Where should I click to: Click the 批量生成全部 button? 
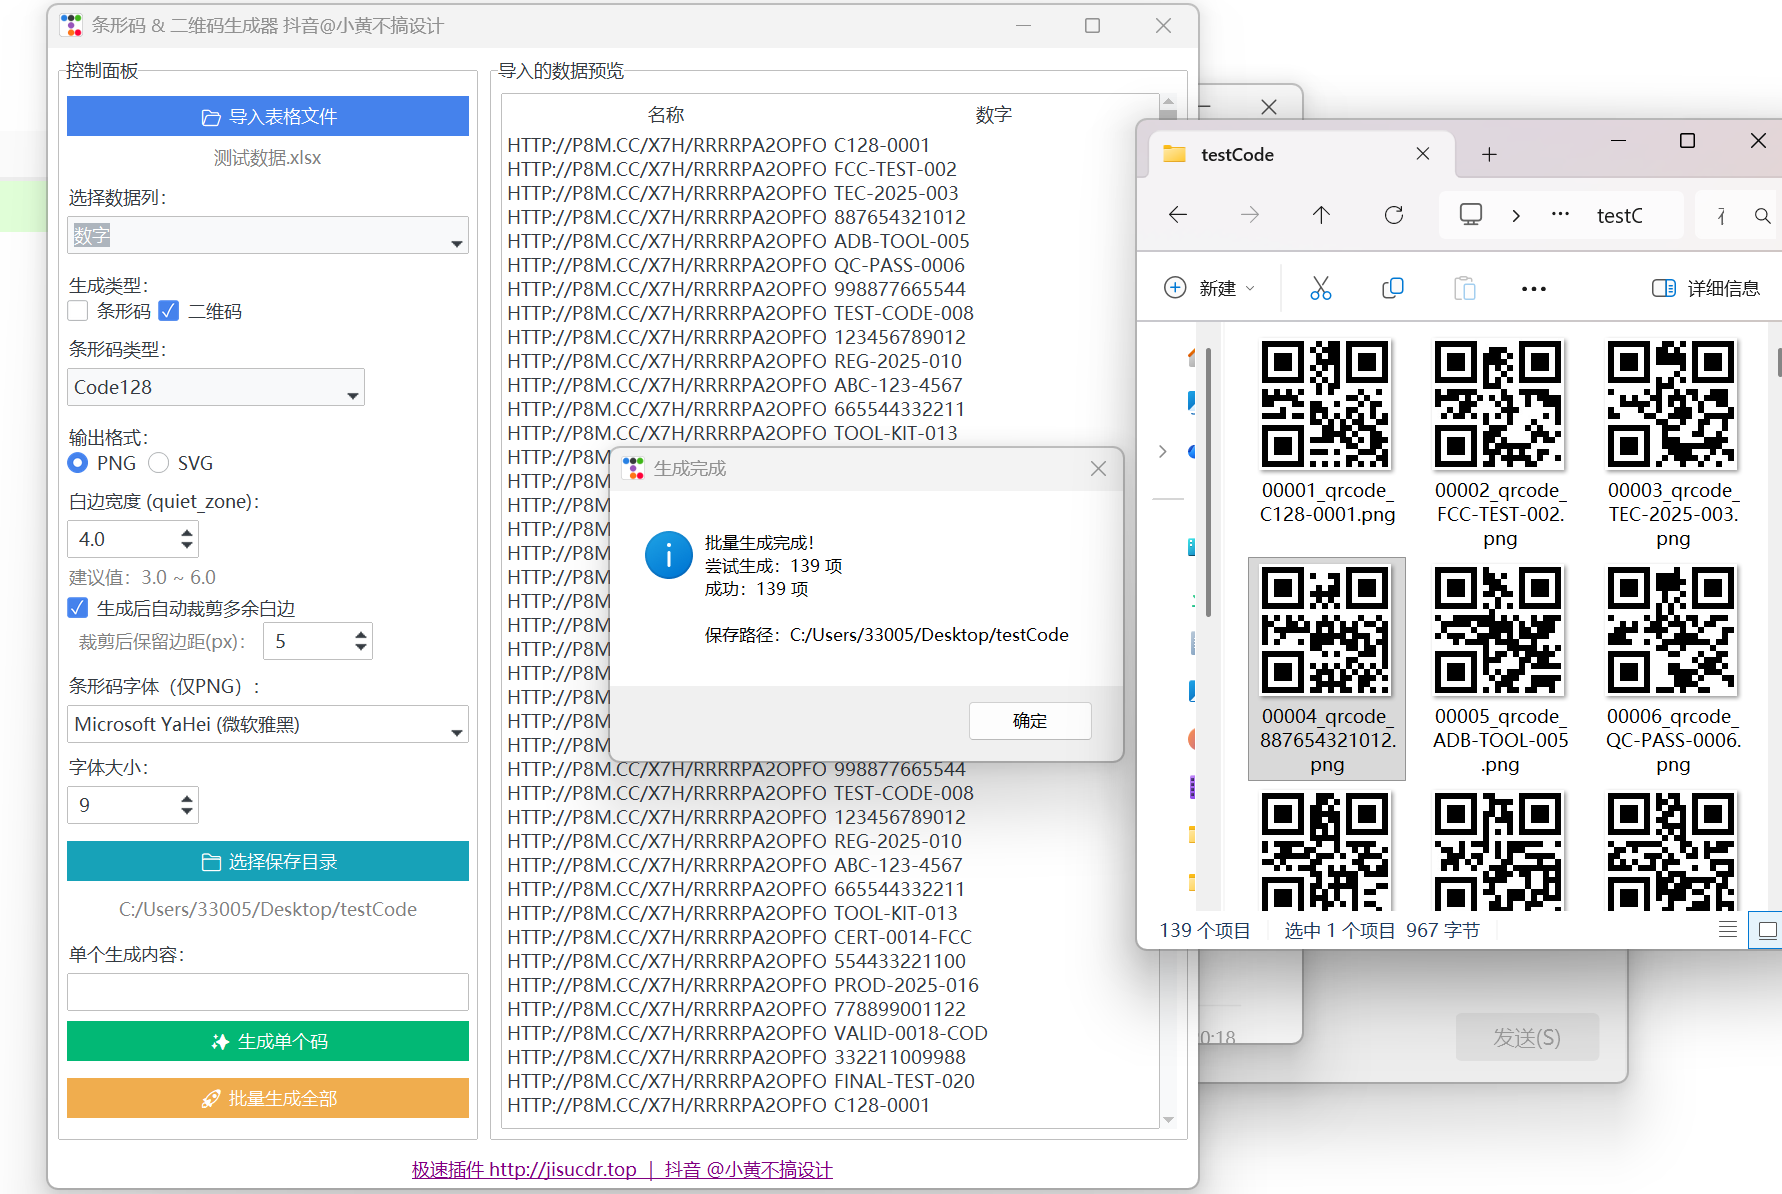click(x=267, y=1098)
